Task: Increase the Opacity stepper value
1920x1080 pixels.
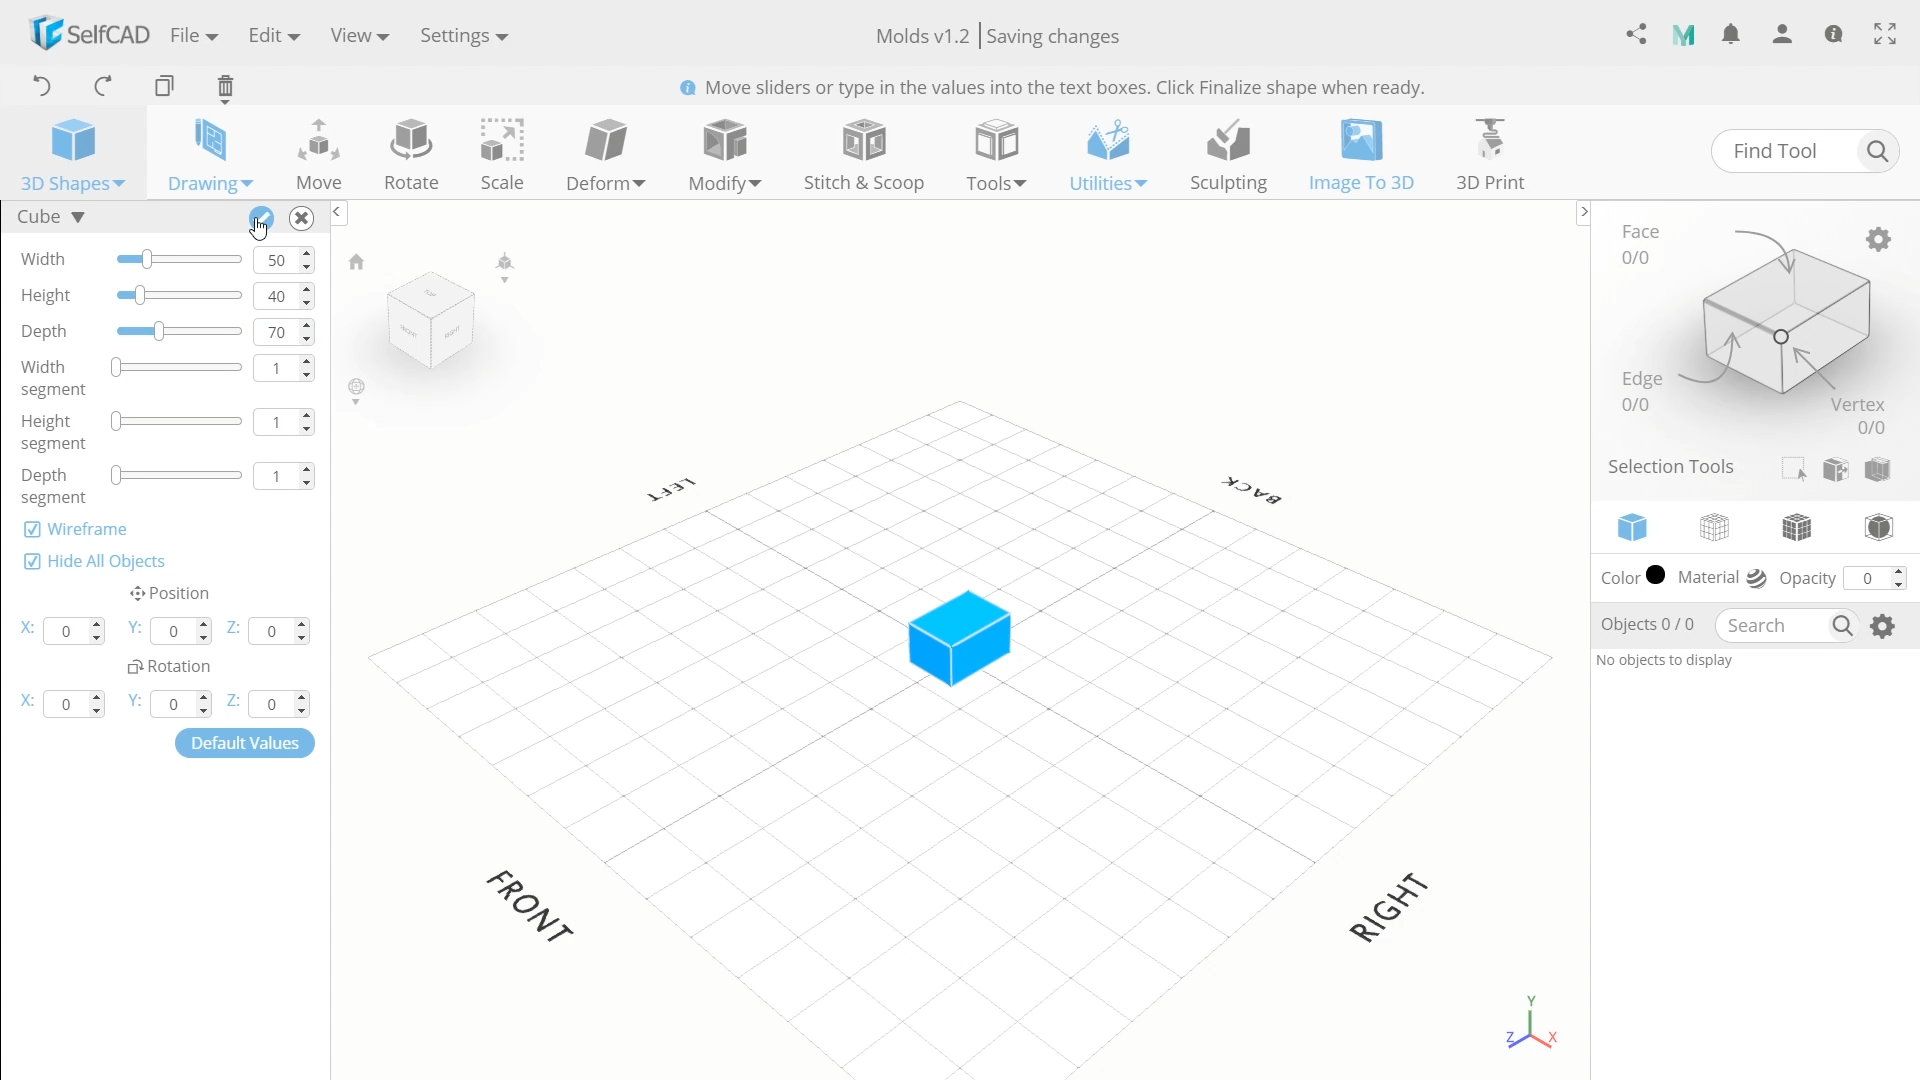Action: 1899,573
